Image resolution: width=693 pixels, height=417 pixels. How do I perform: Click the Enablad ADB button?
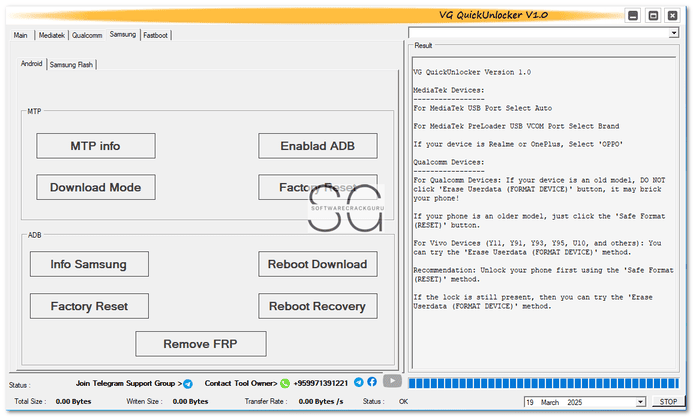pos(318,146)
